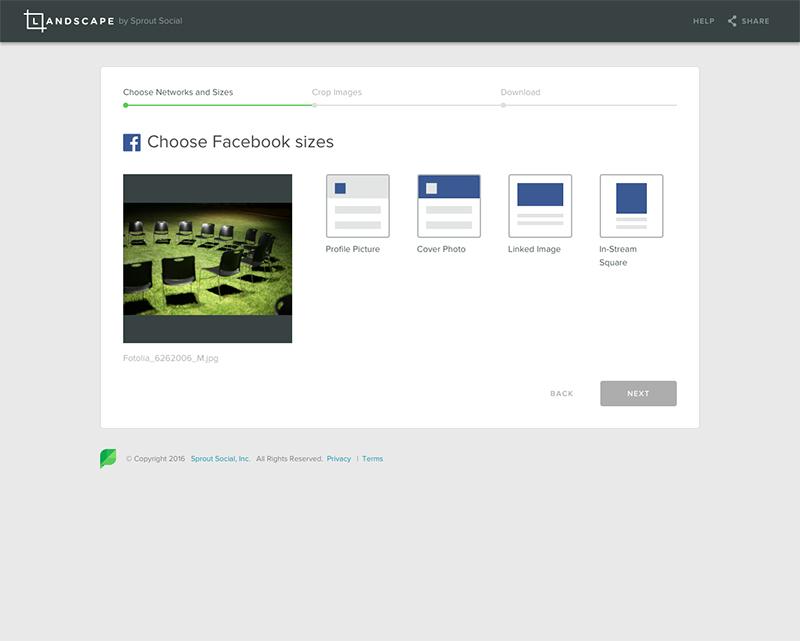Go to Choose Networks and Sizes step
The width and height of the screenshot is (800, 641).
178,92
